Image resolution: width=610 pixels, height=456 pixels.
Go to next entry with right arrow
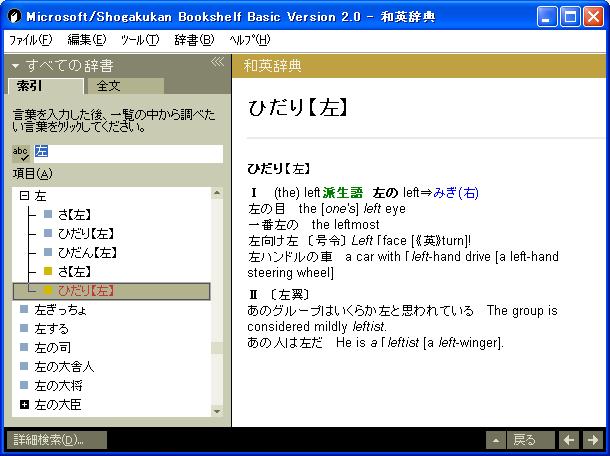pyautogui.click(x=593, y=440)
